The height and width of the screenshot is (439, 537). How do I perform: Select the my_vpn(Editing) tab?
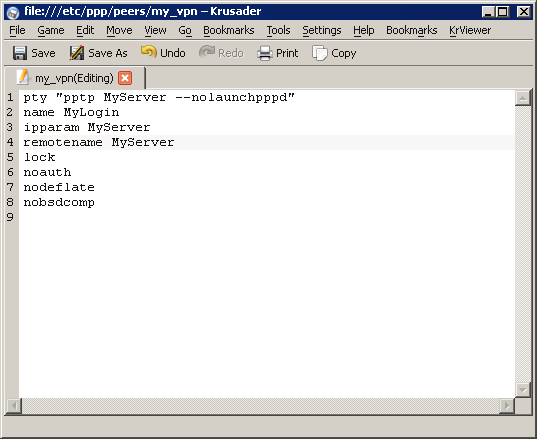pyautogui.click(x=75, y=78)
